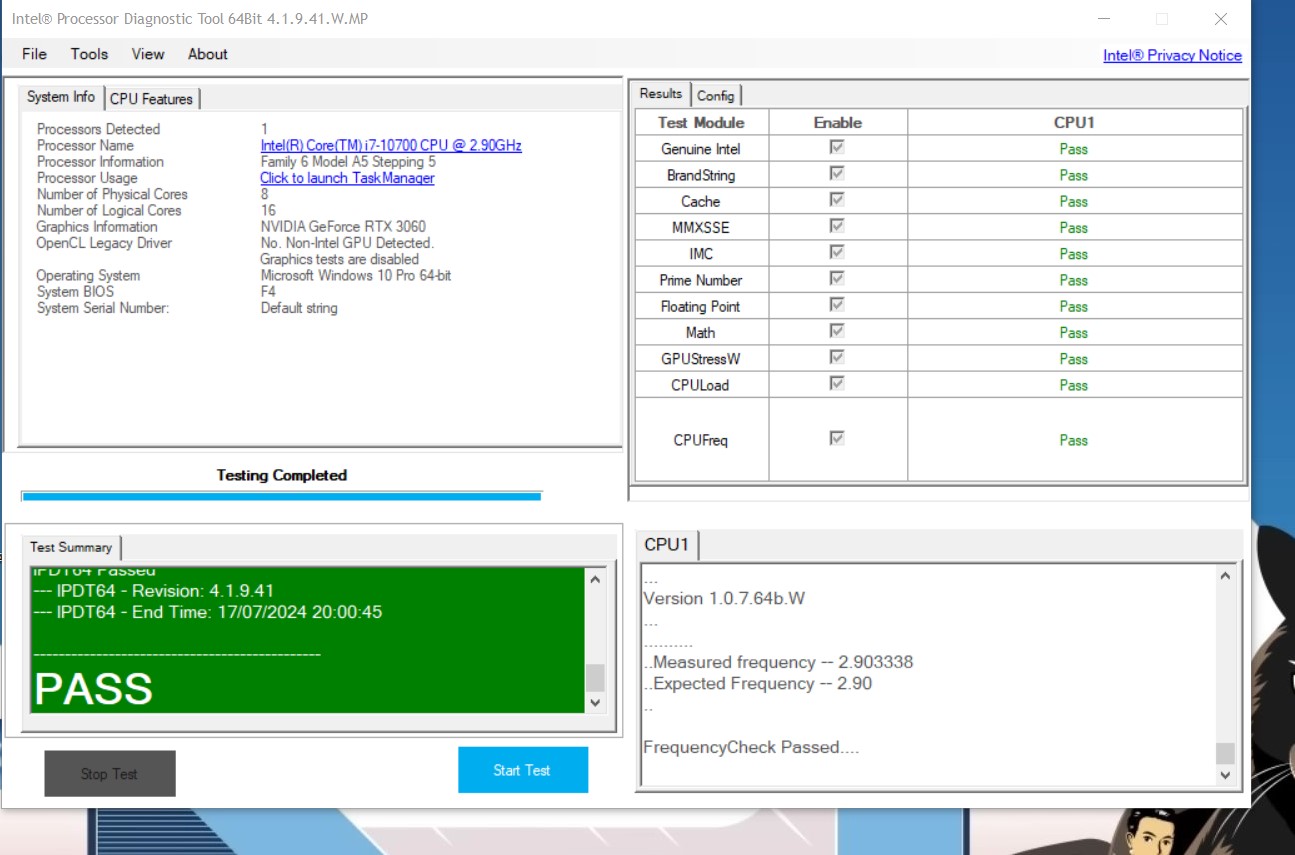Click to launch TaskManager link
The height and width of the screenshot is (855, 1295).
coord(347,178)
